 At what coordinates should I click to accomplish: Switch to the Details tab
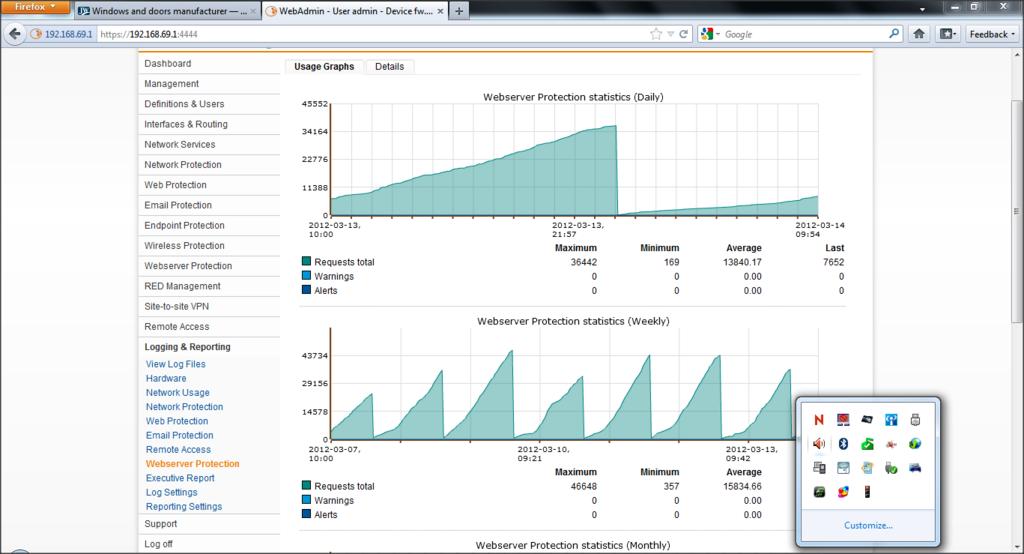pos(389,67)
